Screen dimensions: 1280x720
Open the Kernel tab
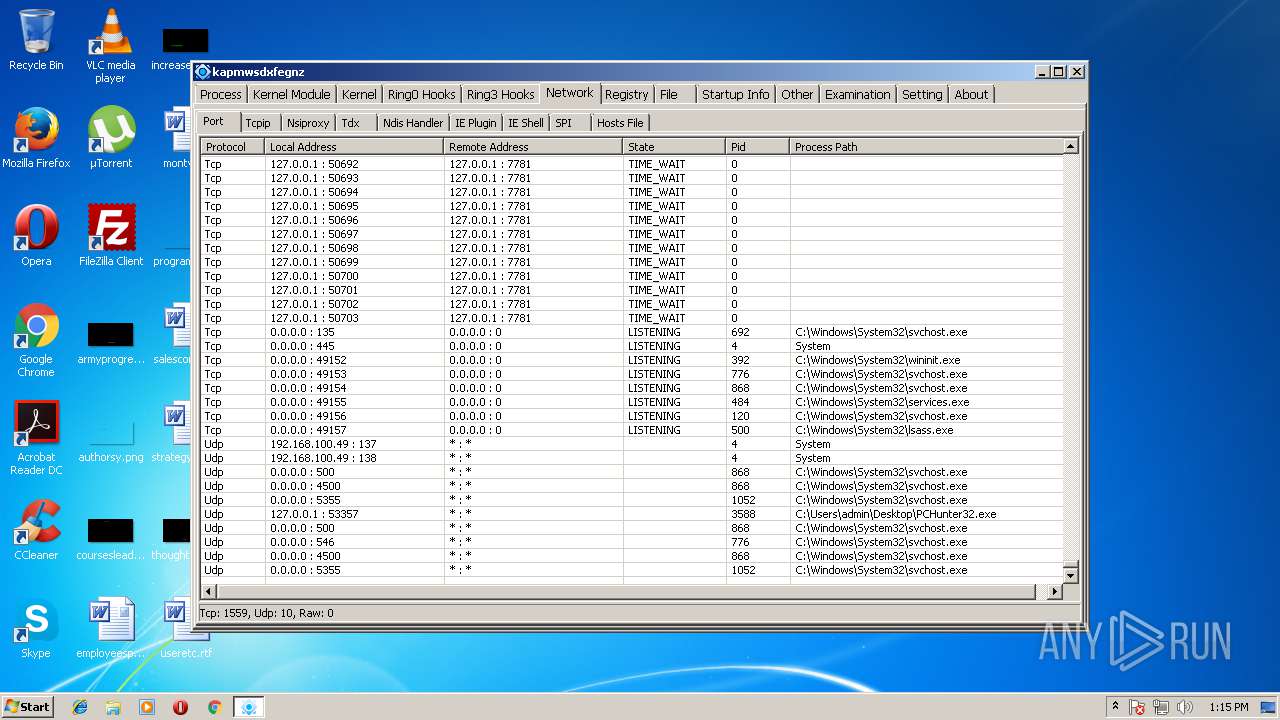359,94
